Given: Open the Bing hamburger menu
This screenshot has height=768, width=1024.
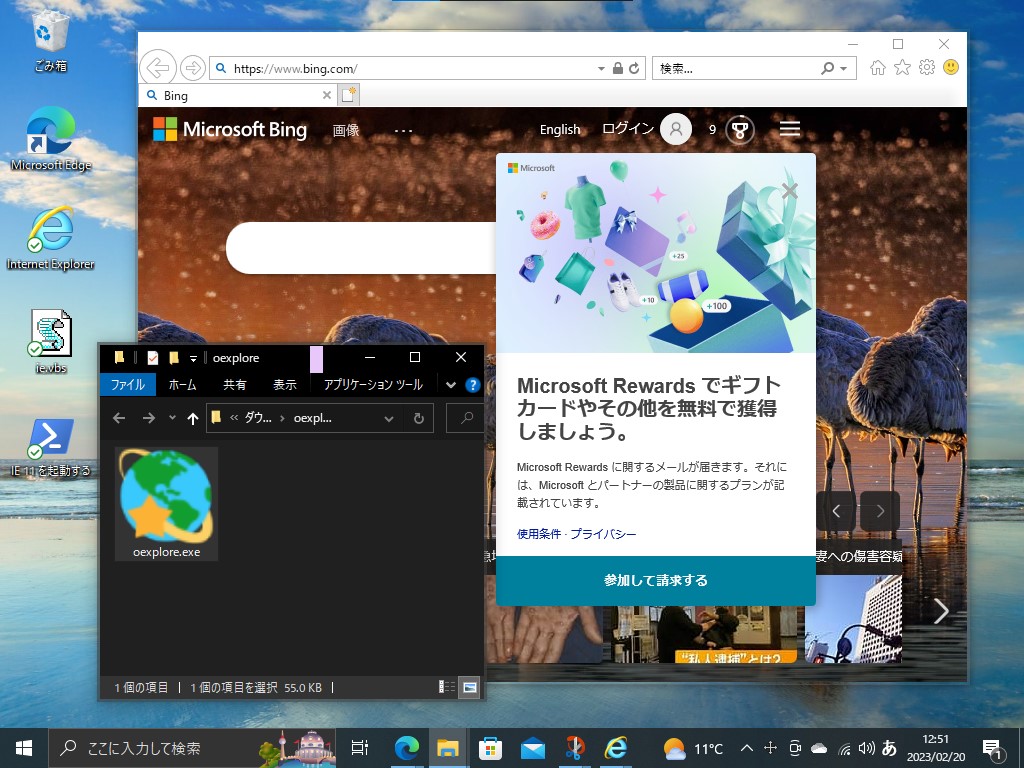Looking at the screenshot, I should tap(789, 128).
